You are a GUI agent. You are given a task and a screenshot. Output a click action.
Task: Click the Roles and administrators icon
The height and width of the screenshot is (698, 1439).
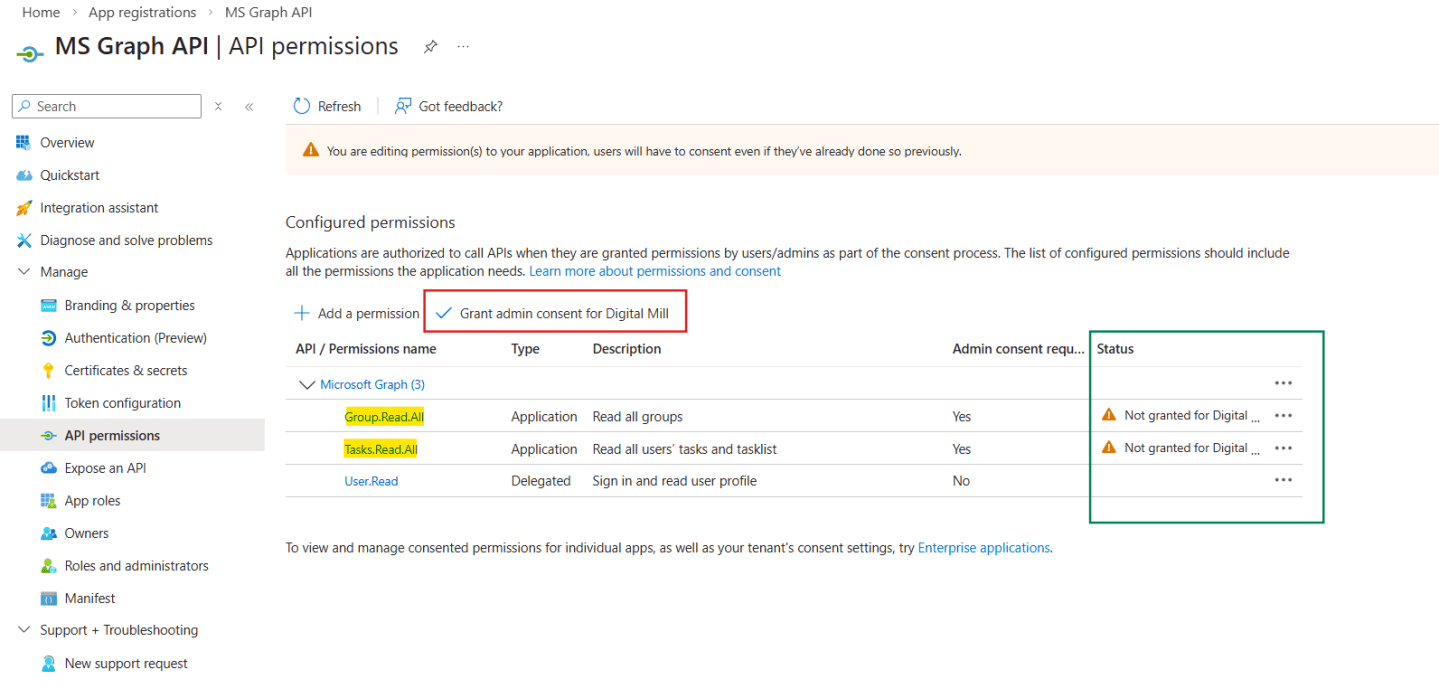point(48,566)
